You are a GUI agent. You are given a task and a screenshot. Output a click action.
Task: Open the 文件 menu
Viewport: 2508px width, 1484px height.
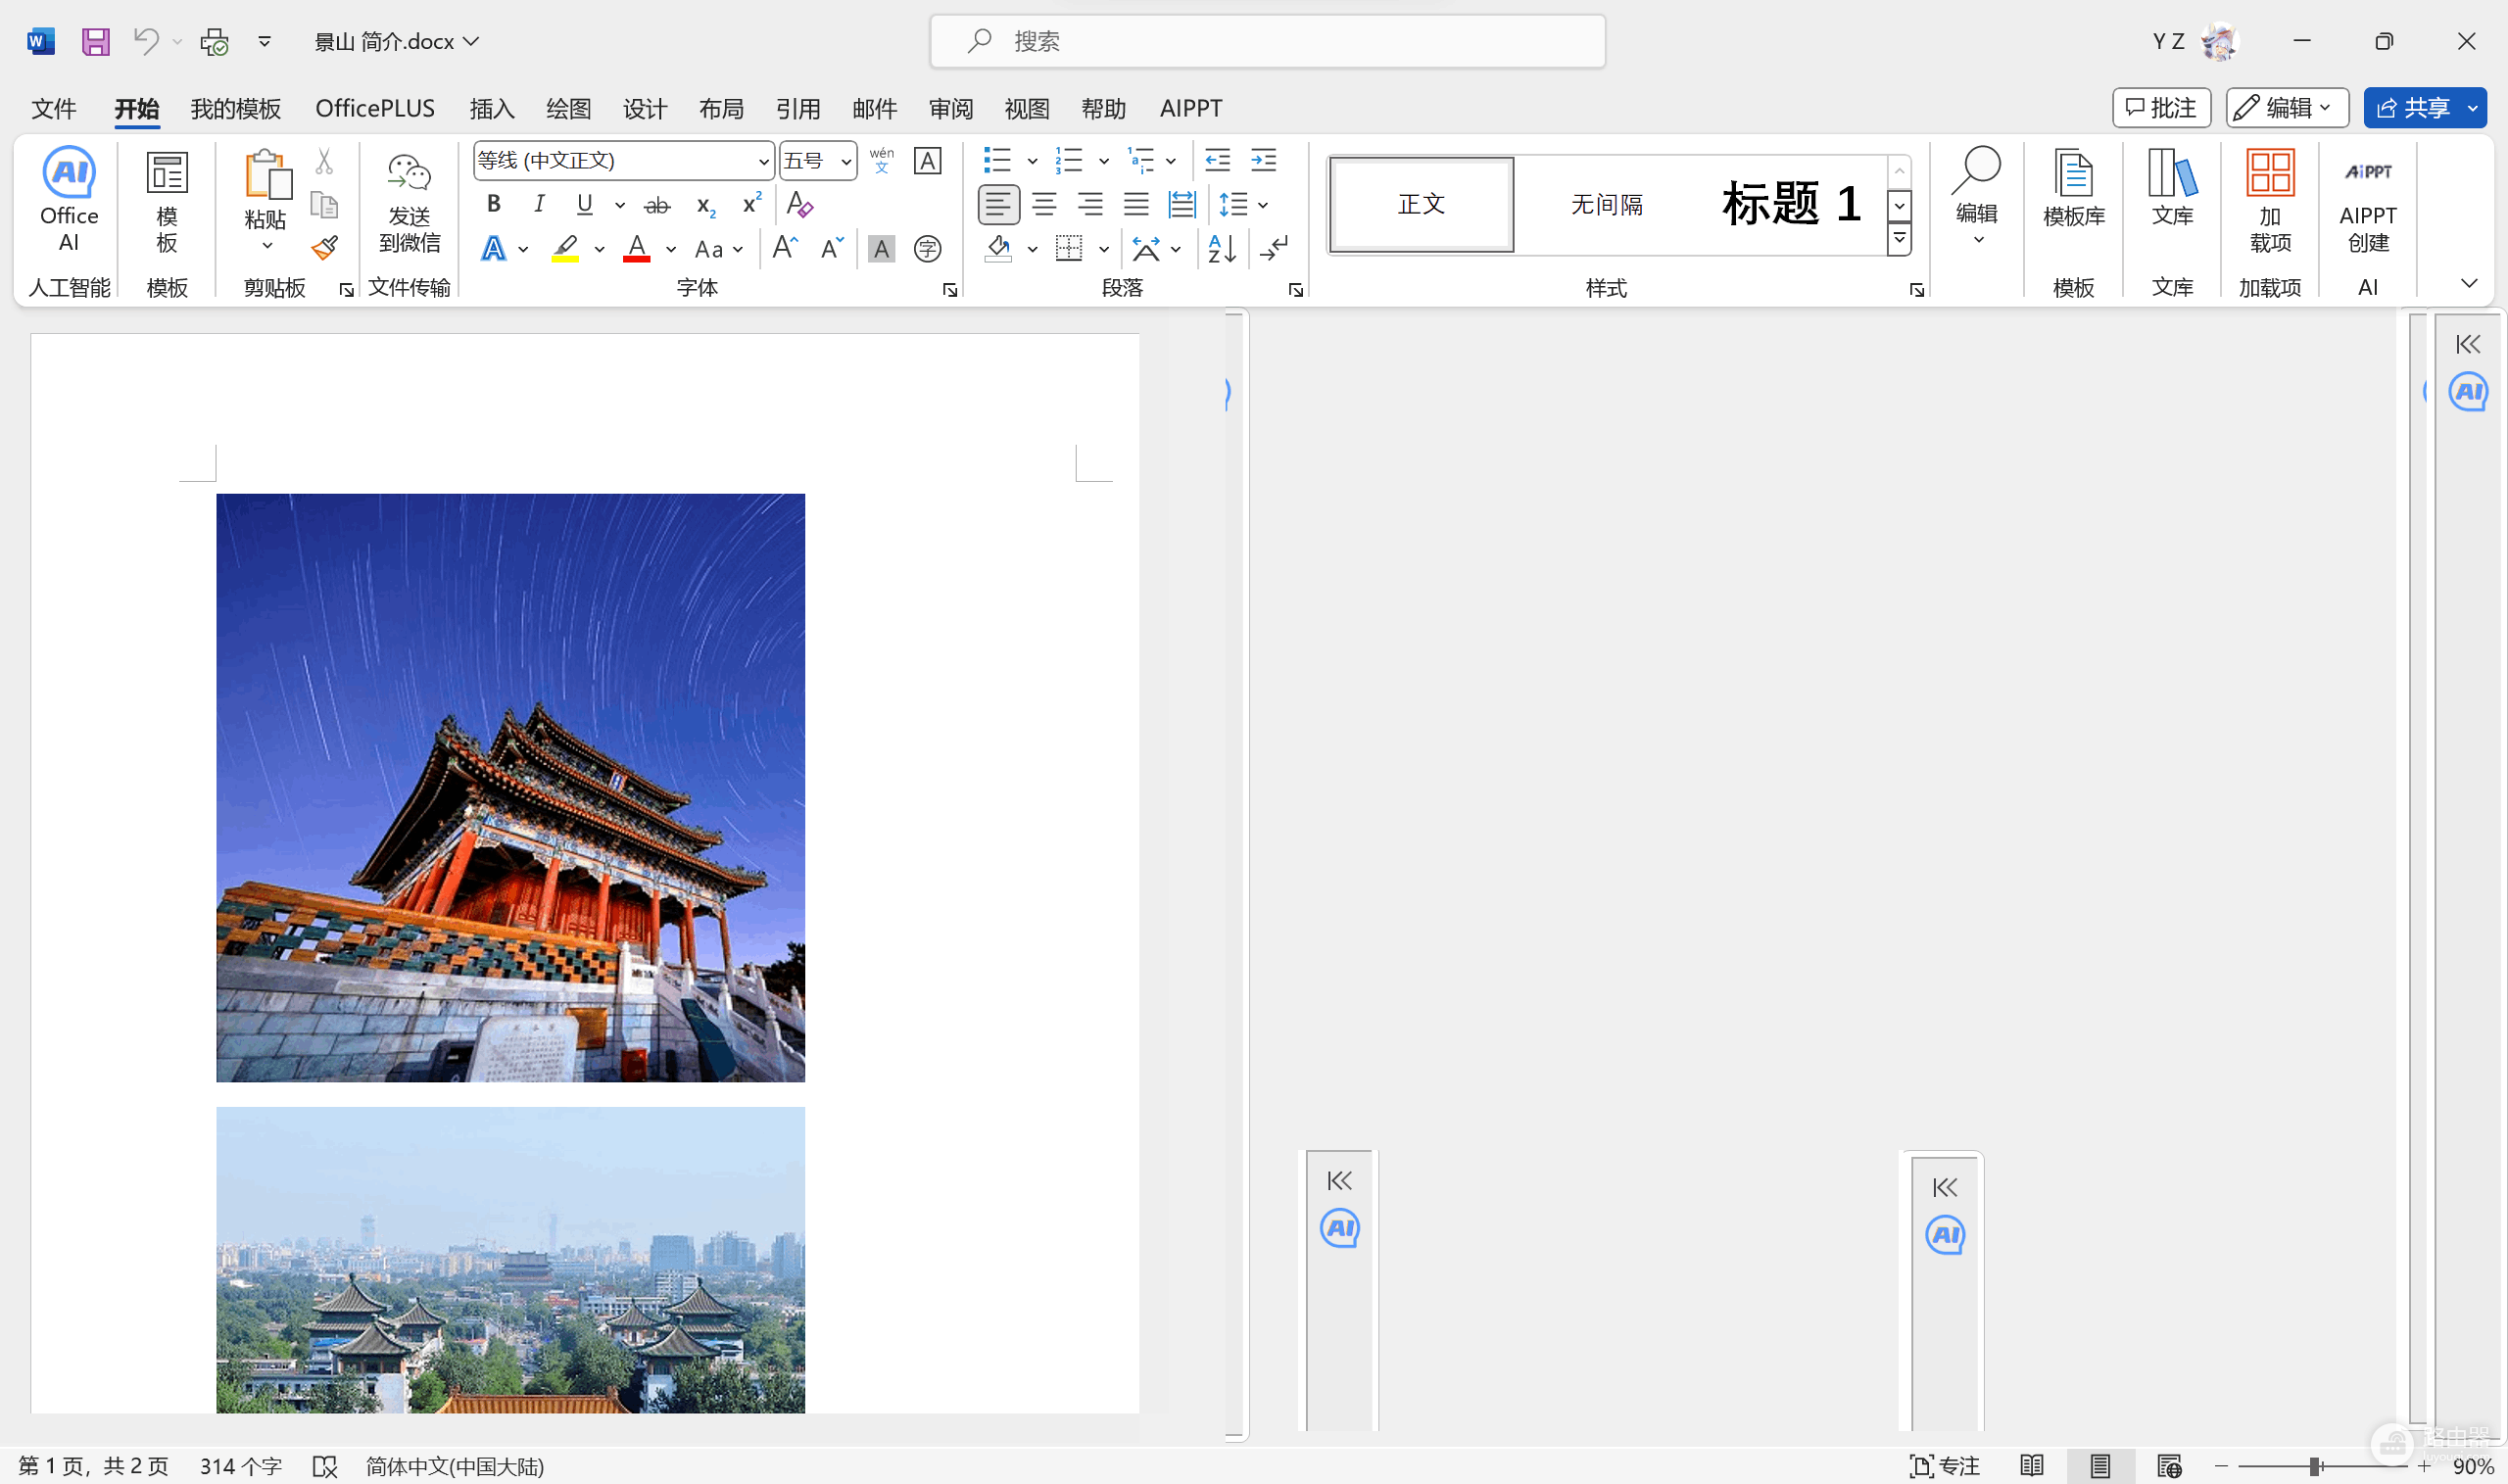pyautogui.click(x=53, y=108)
